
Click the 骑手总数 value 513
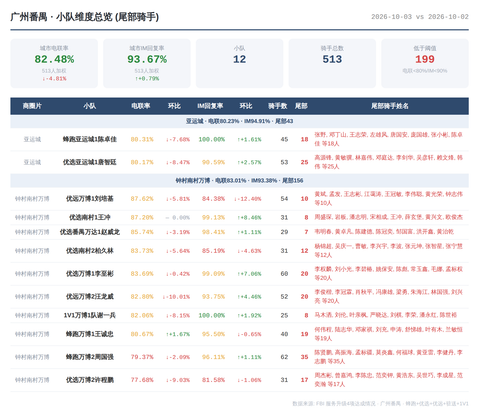click(332, 59)
